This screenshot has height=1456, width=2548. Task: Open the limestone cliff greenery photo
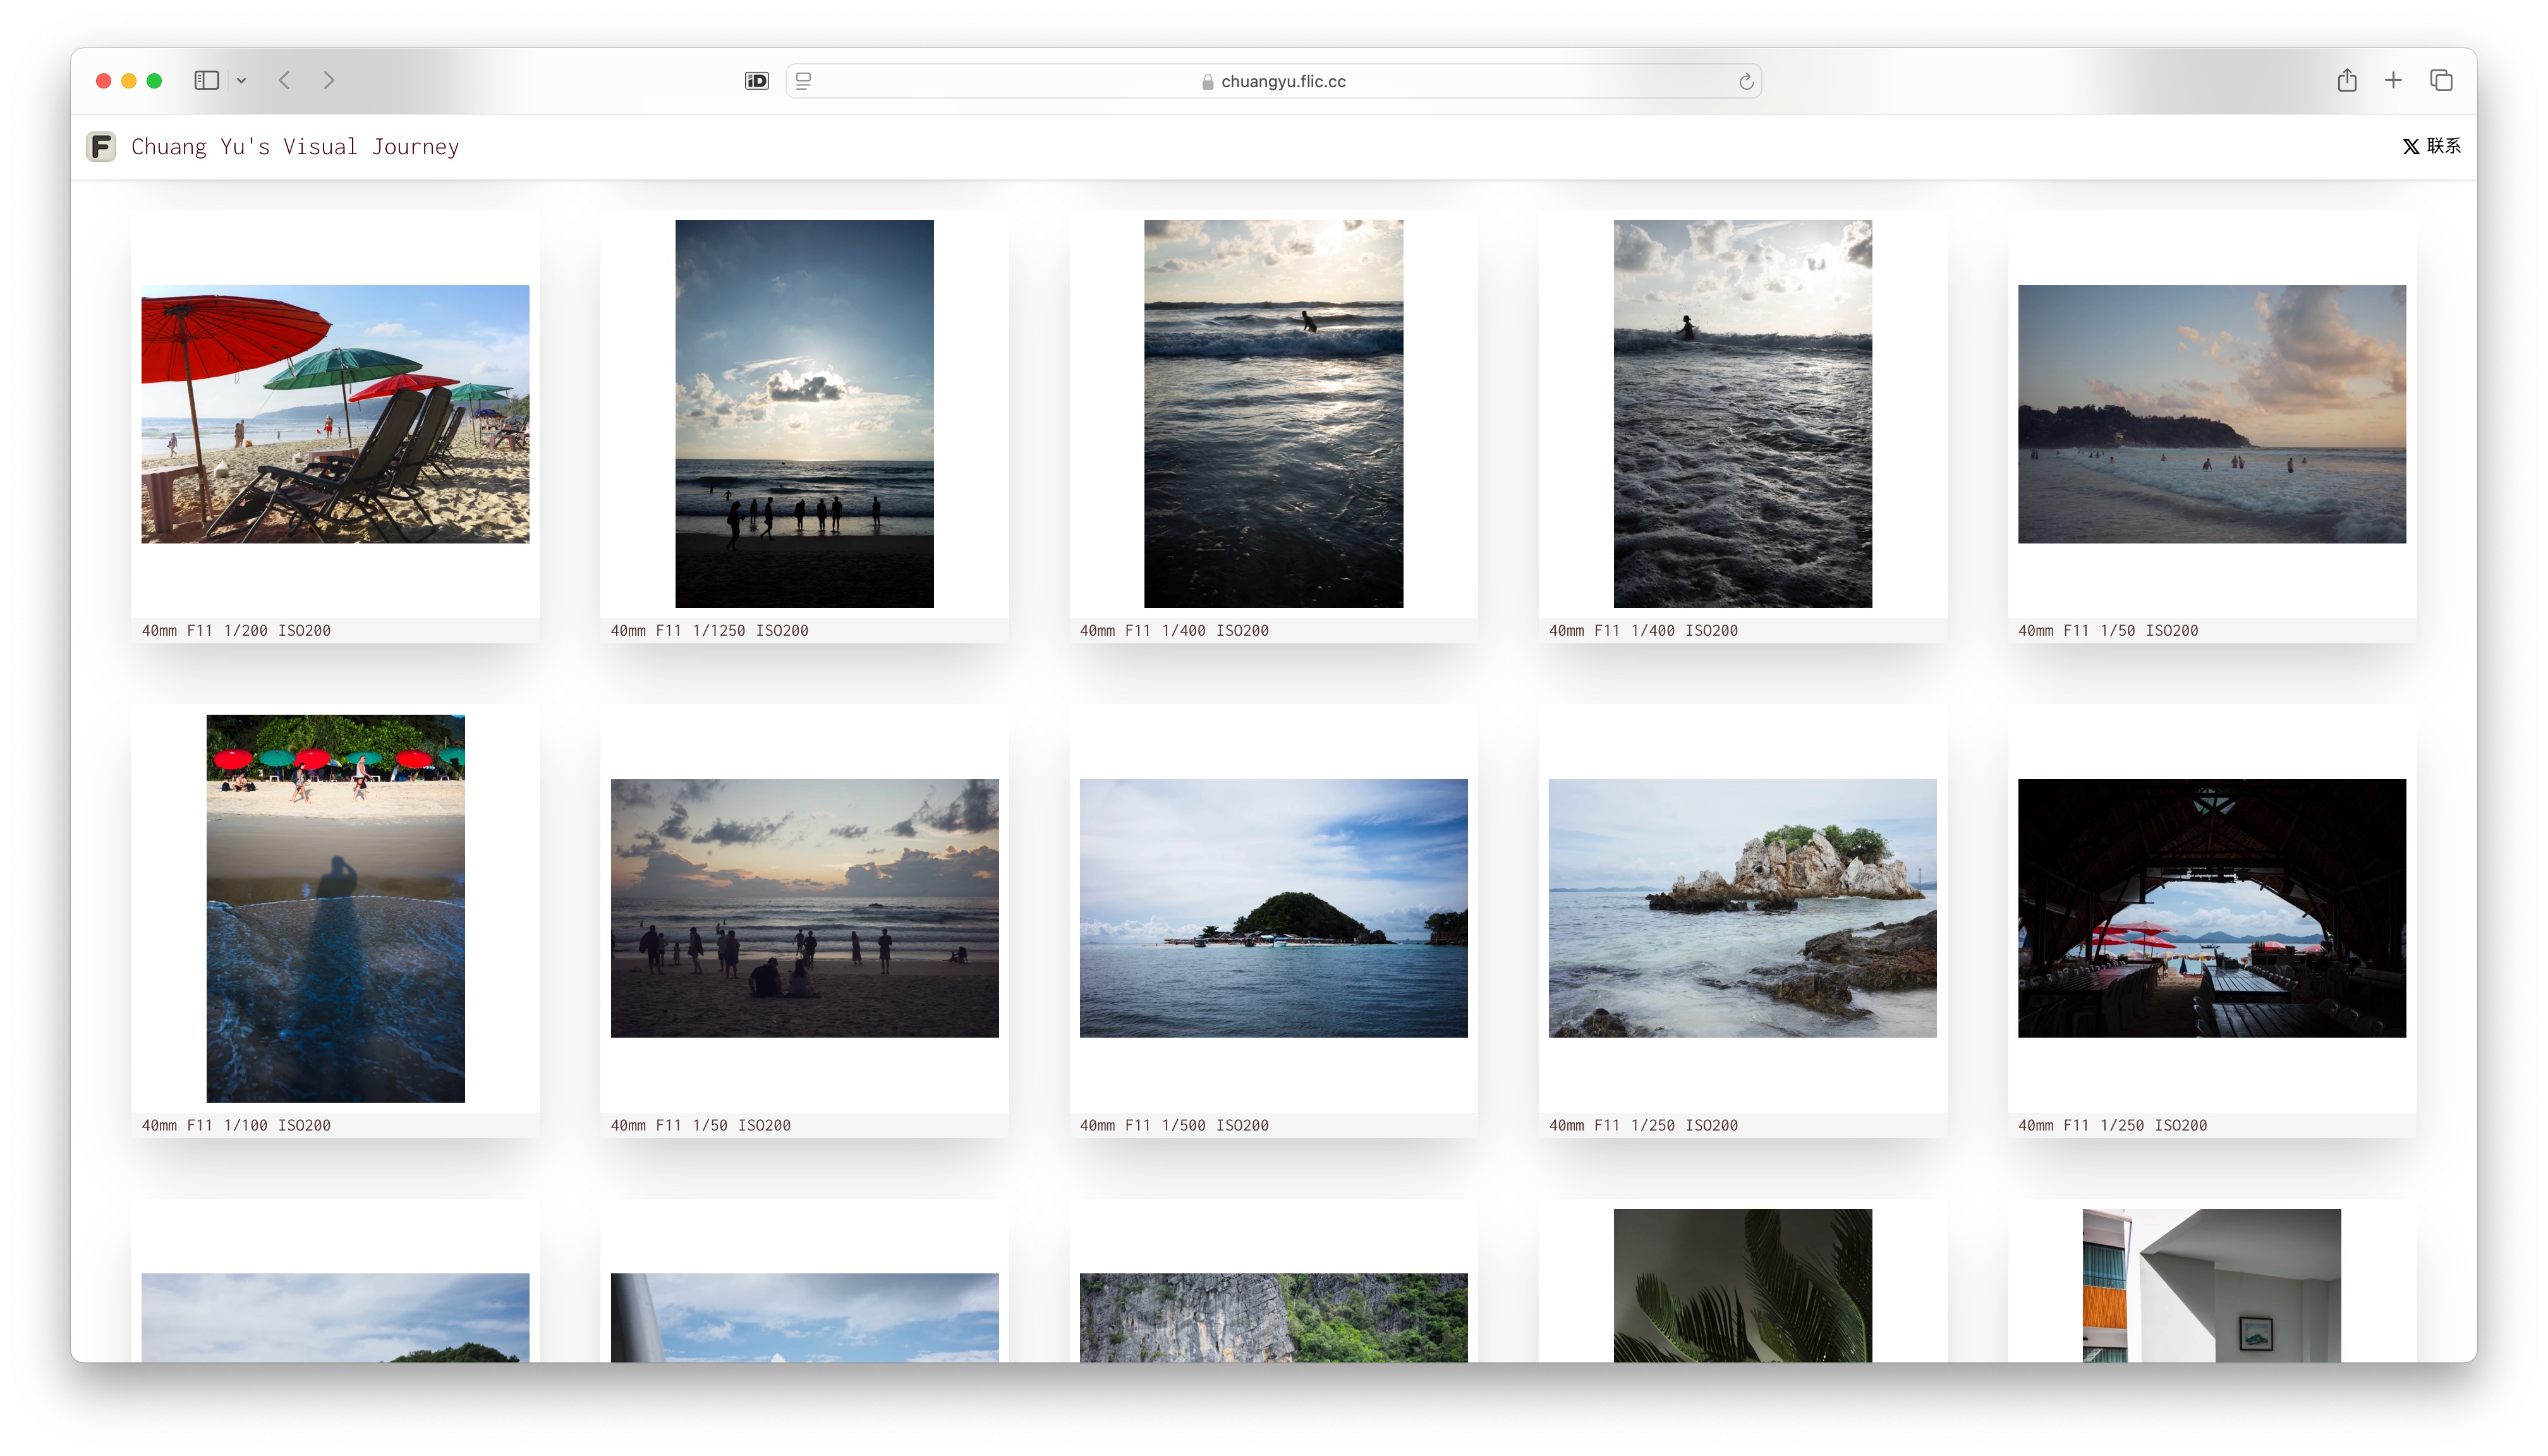pos(1273,1317)
